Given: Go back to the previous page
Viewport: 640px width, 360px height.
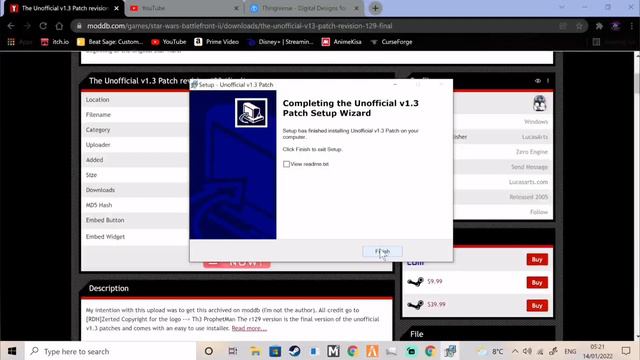Looking at the screenshot, I should [x=11, y=26].
